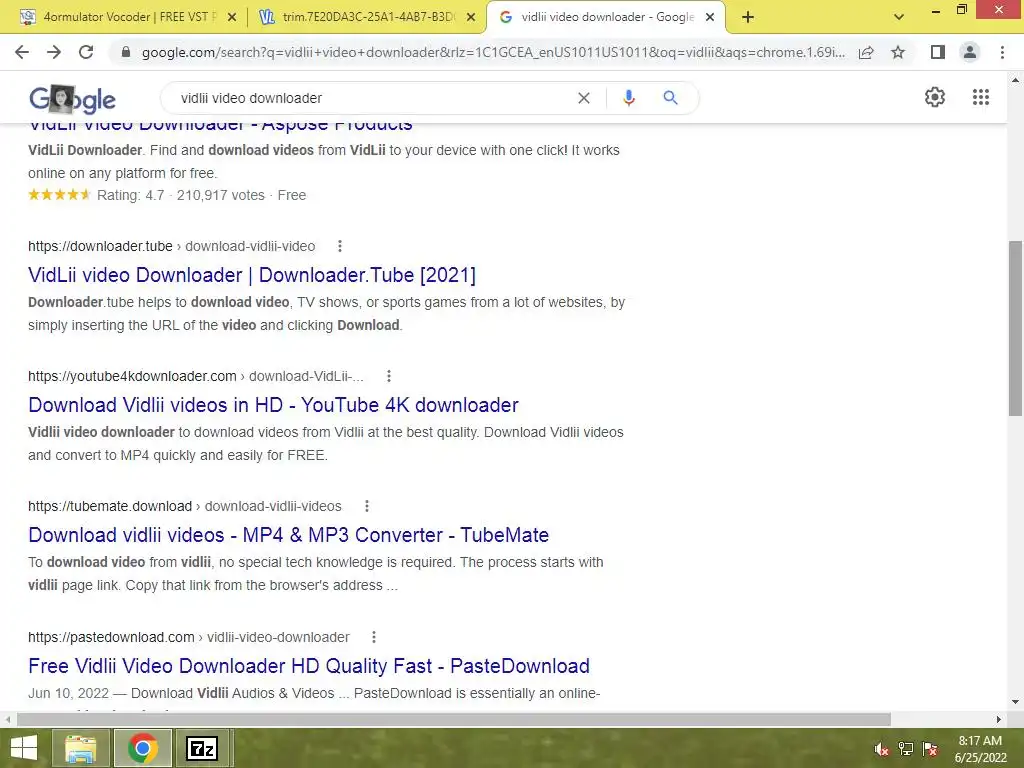The width and height of the screenshot is (1024, 768).
Task: Click the address bar URL
Action: (x=493, y=52)
